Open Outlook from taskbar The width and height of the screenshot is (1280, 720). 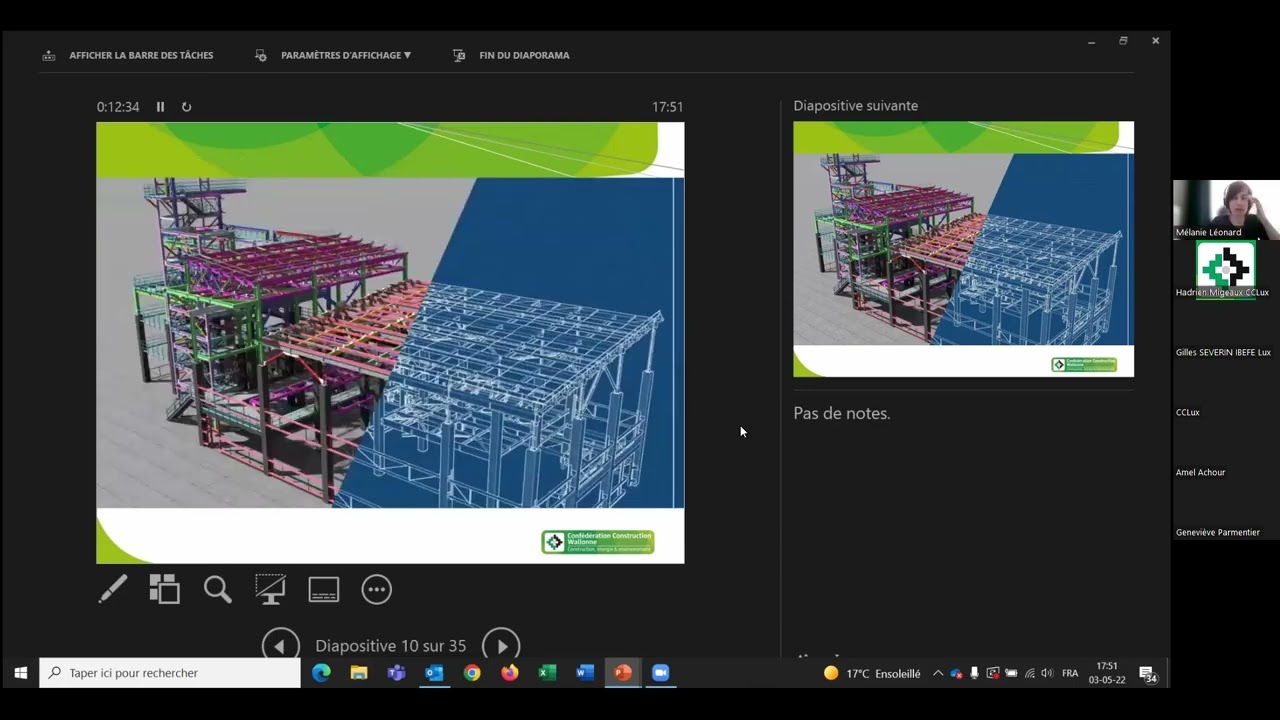pyautogui.click(x=434, y=673)
